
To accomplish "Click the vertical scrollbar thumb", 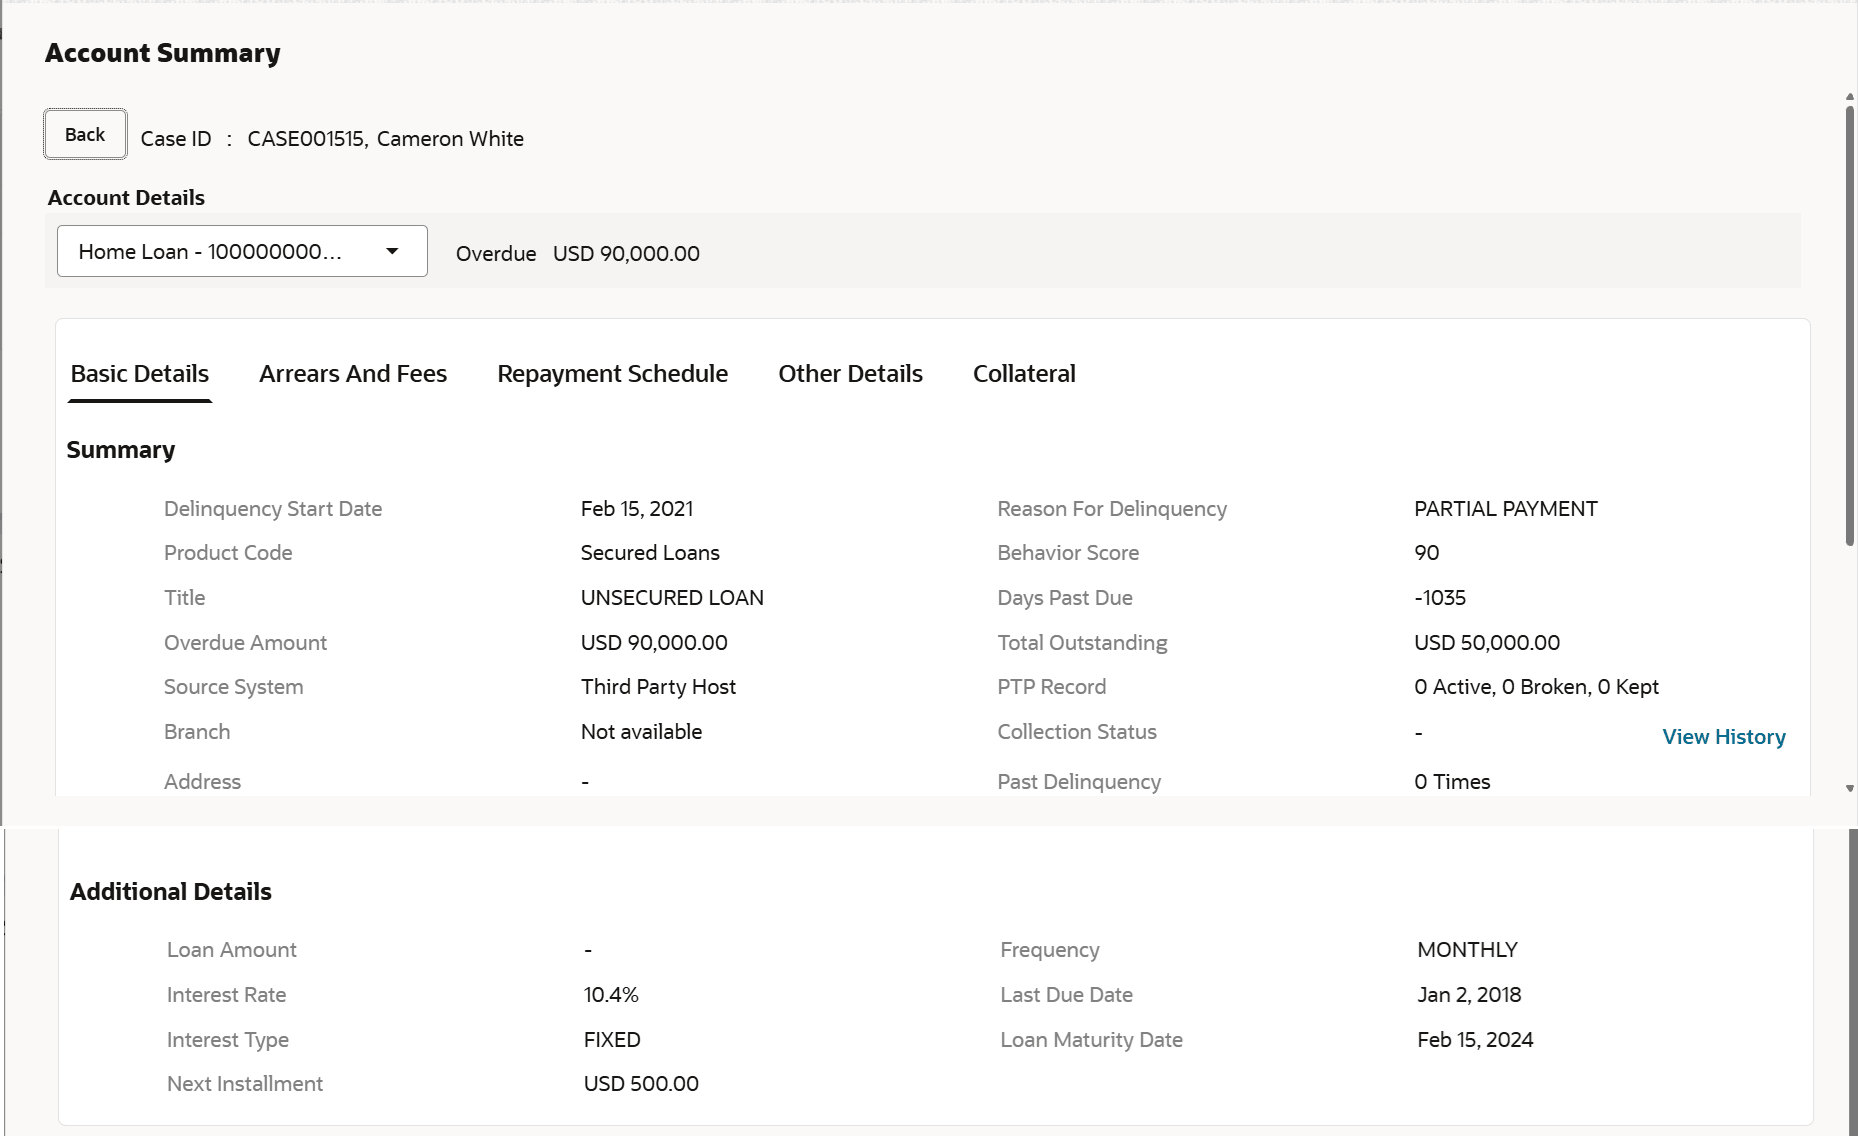I will pyautogui.click(x=1850, y=325).
